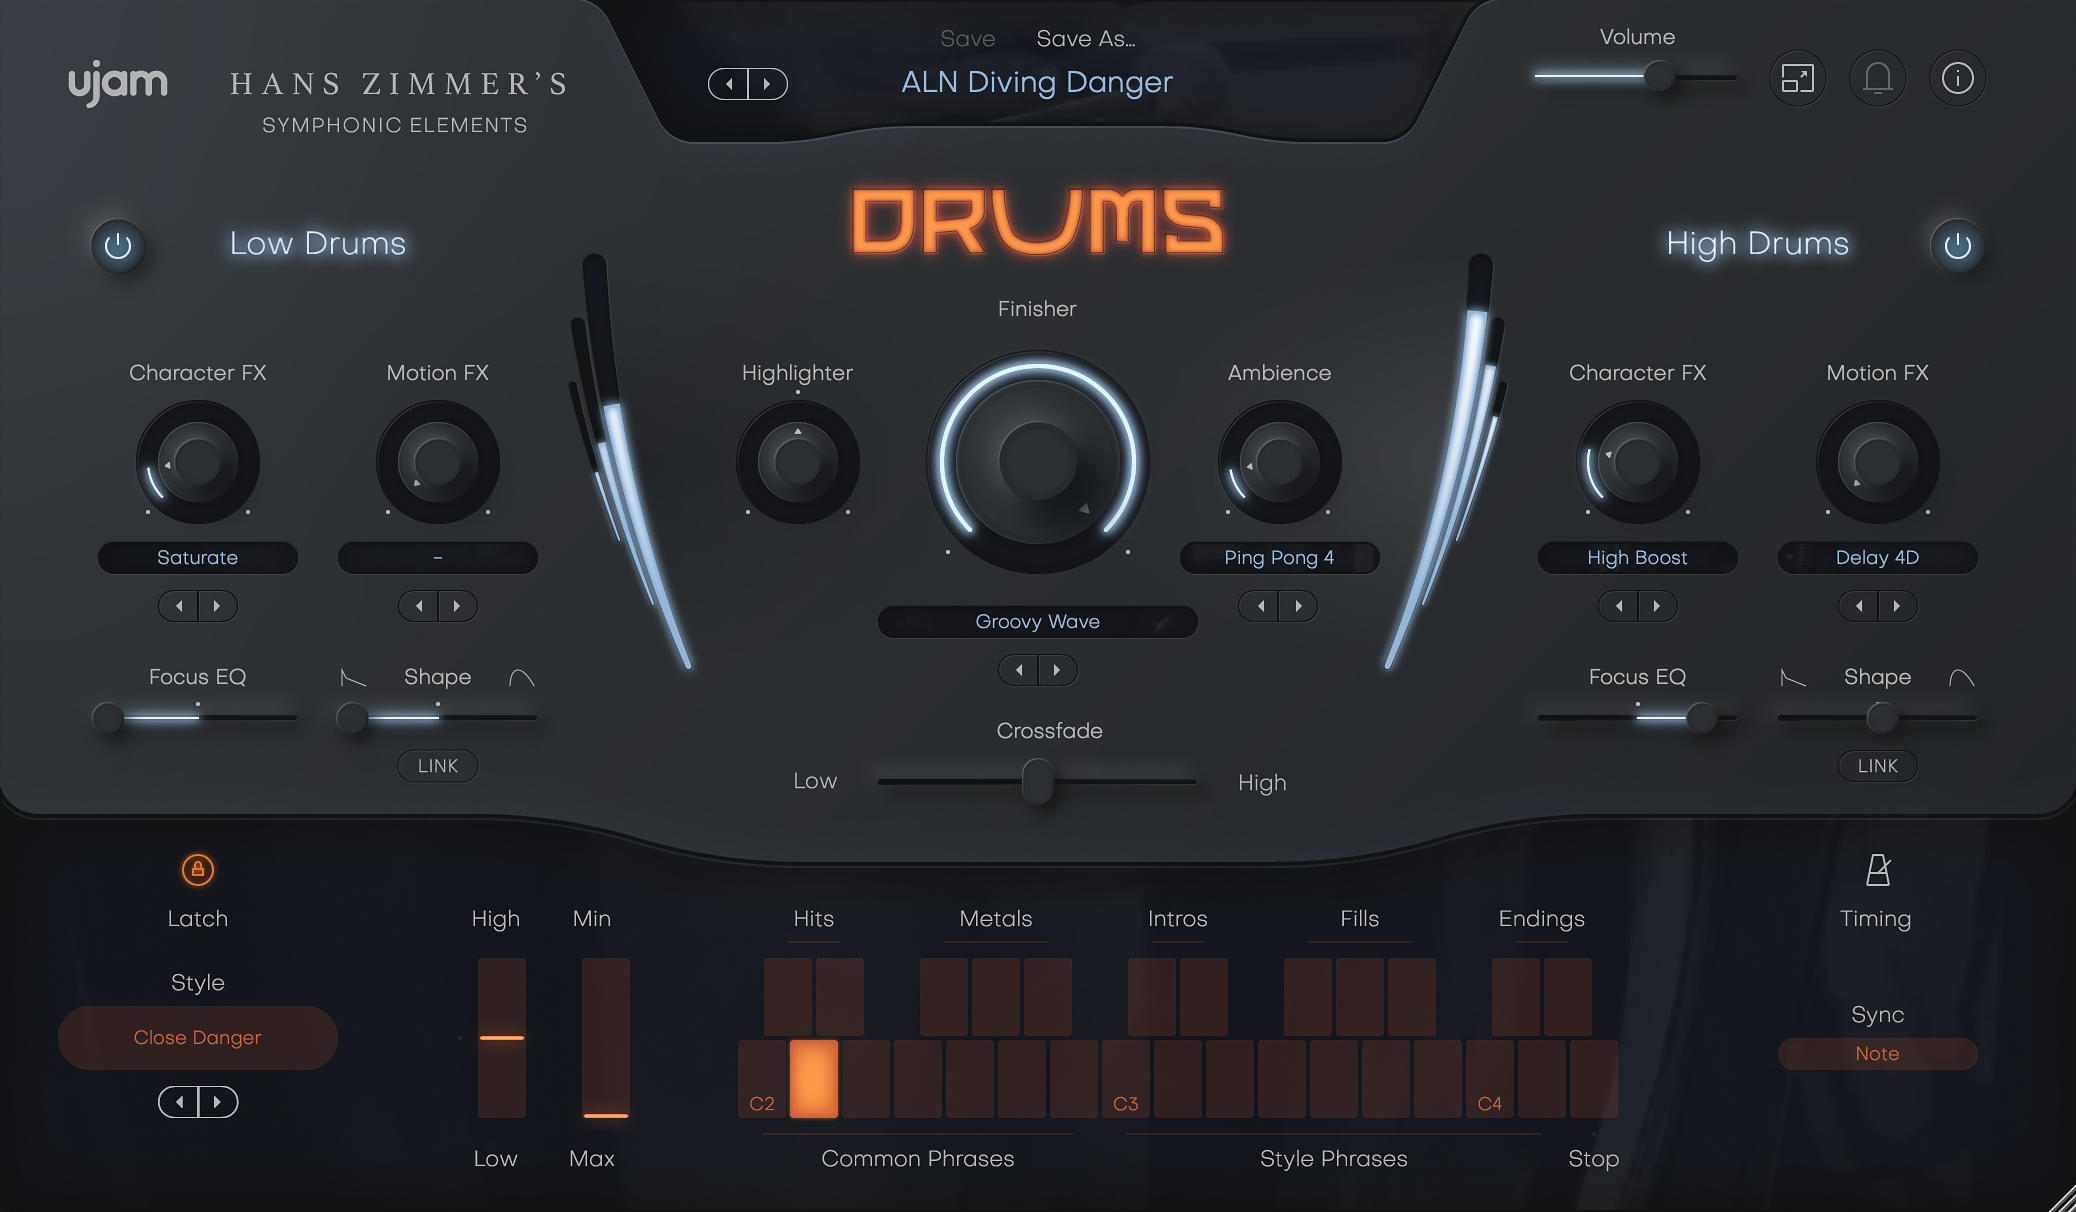Step to next Close Danger style

click(218, 1102)
